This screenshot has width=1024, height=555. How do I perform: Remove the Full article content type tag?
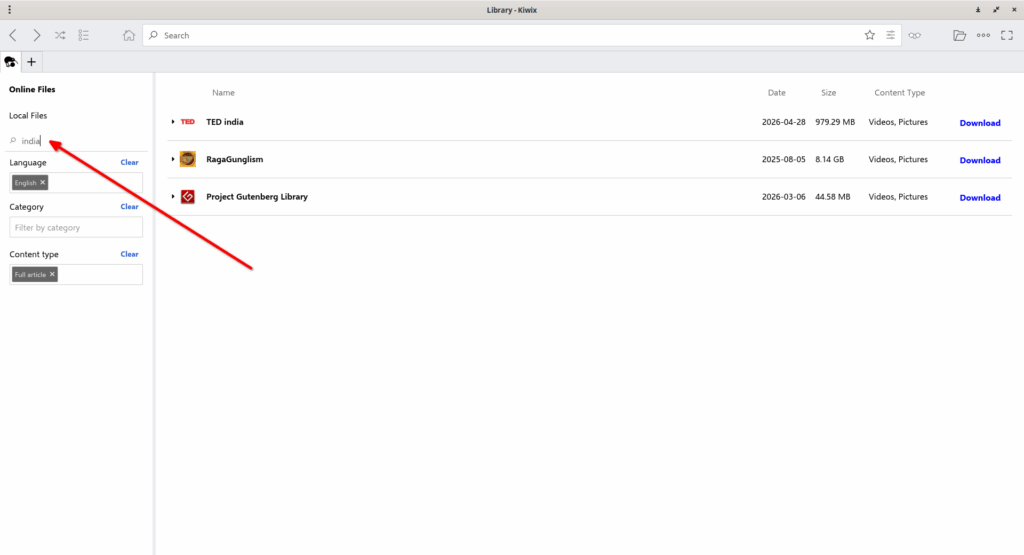pyautogui.click(x=52, y=274)
